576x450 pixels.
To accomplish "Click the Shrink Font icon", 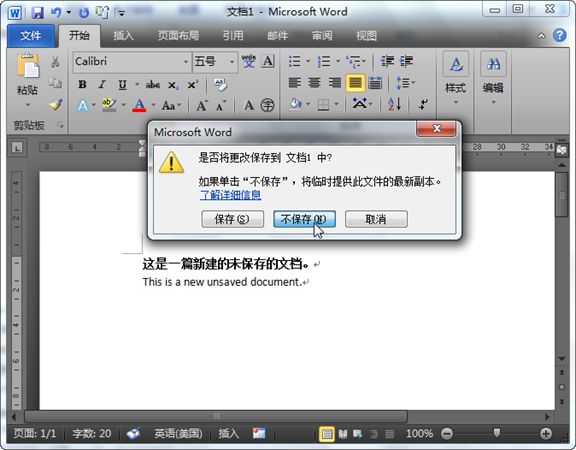I will (x=221, y=106).
